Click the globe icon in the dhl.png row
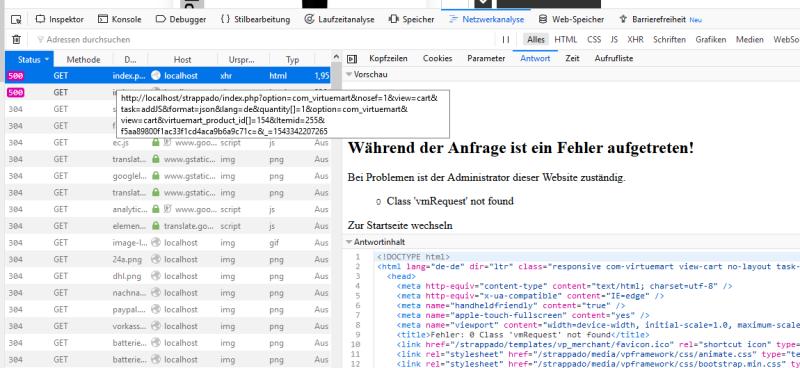 coord(156,276)
